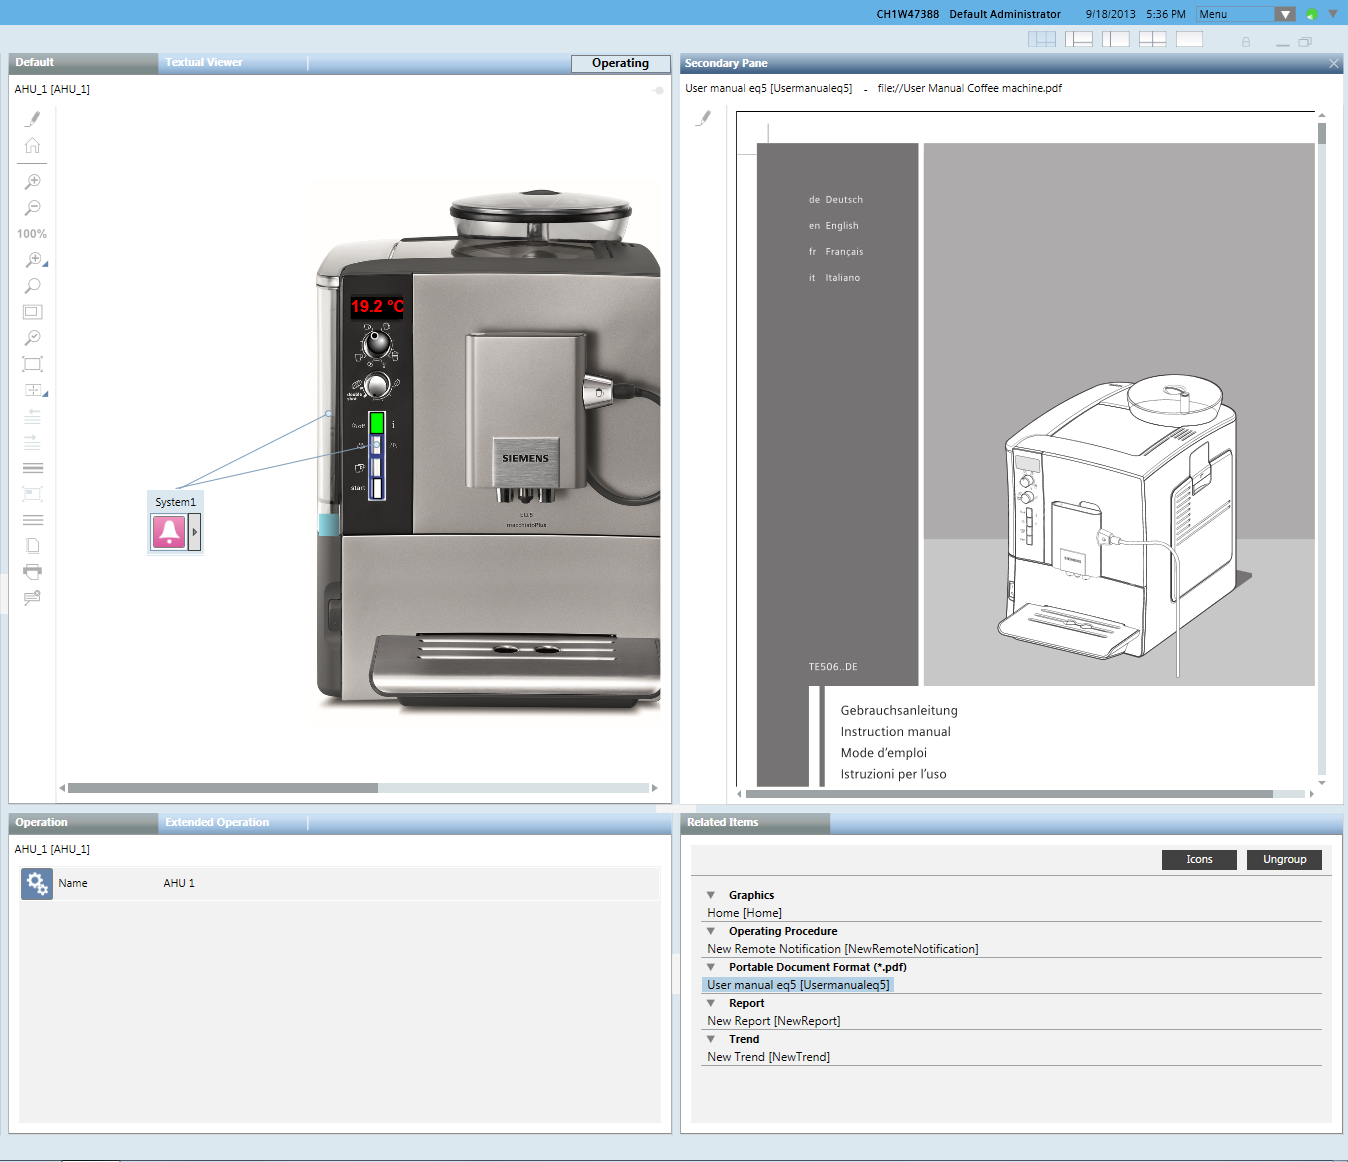Screen dimensions: 1348x1162
Task: Toggle the Operating mode button
Action: (620, 63)
